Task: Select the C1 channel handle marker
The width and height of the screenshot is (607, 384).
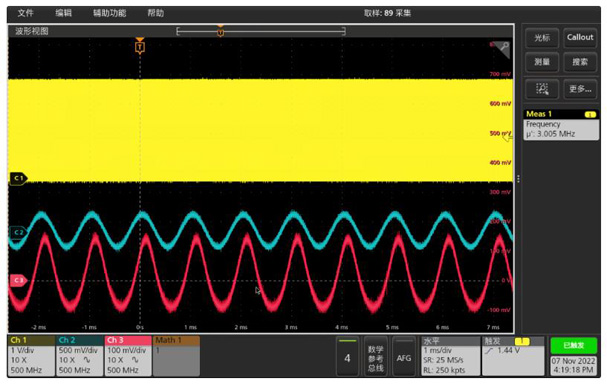Action: (x=18, y=178)
